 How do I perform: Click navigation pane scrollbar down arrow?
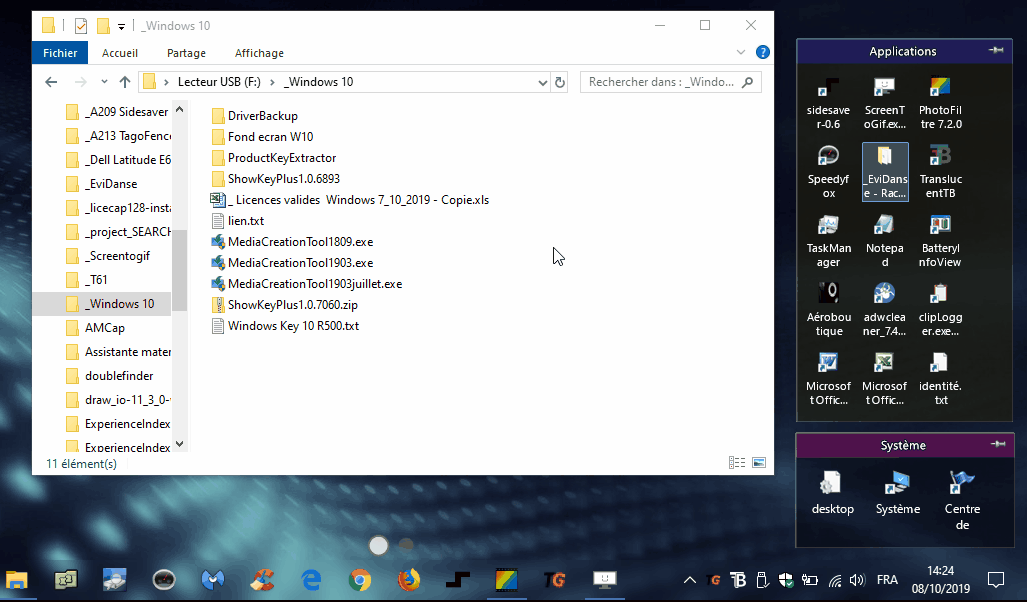pyautogui.click(x=179, y=444)
